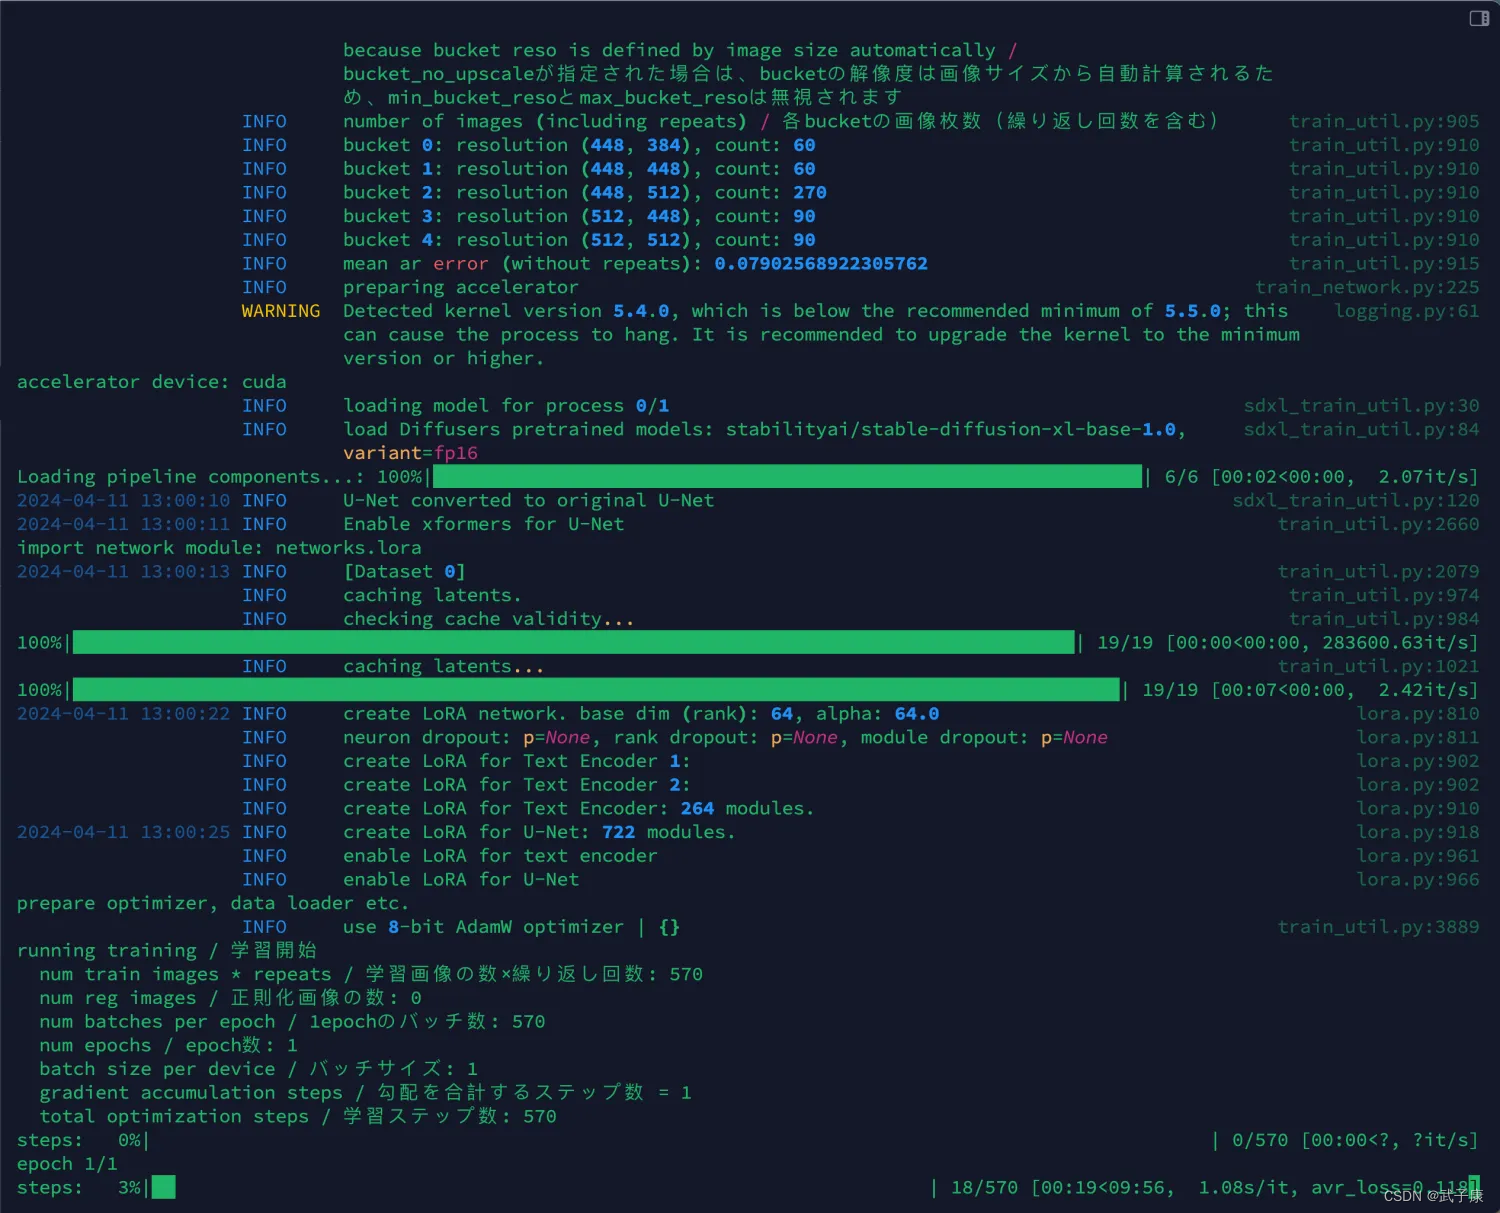Click the timestamp '2024-04-11 13:00:10'
Screen dimensions: 1500x1213
123,500
